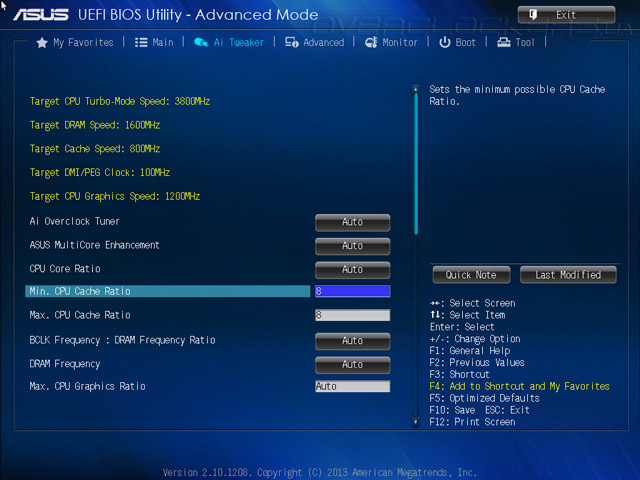
Task: Select the BCLK Frequency : DRAM Frequency Ratio label
Action: pyautogui.click(x=122, y=340)
